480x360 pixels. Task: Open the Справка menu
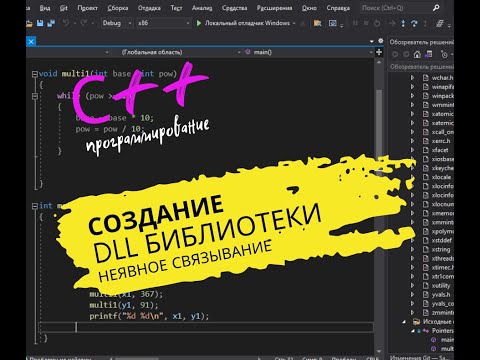click(338, 8)
